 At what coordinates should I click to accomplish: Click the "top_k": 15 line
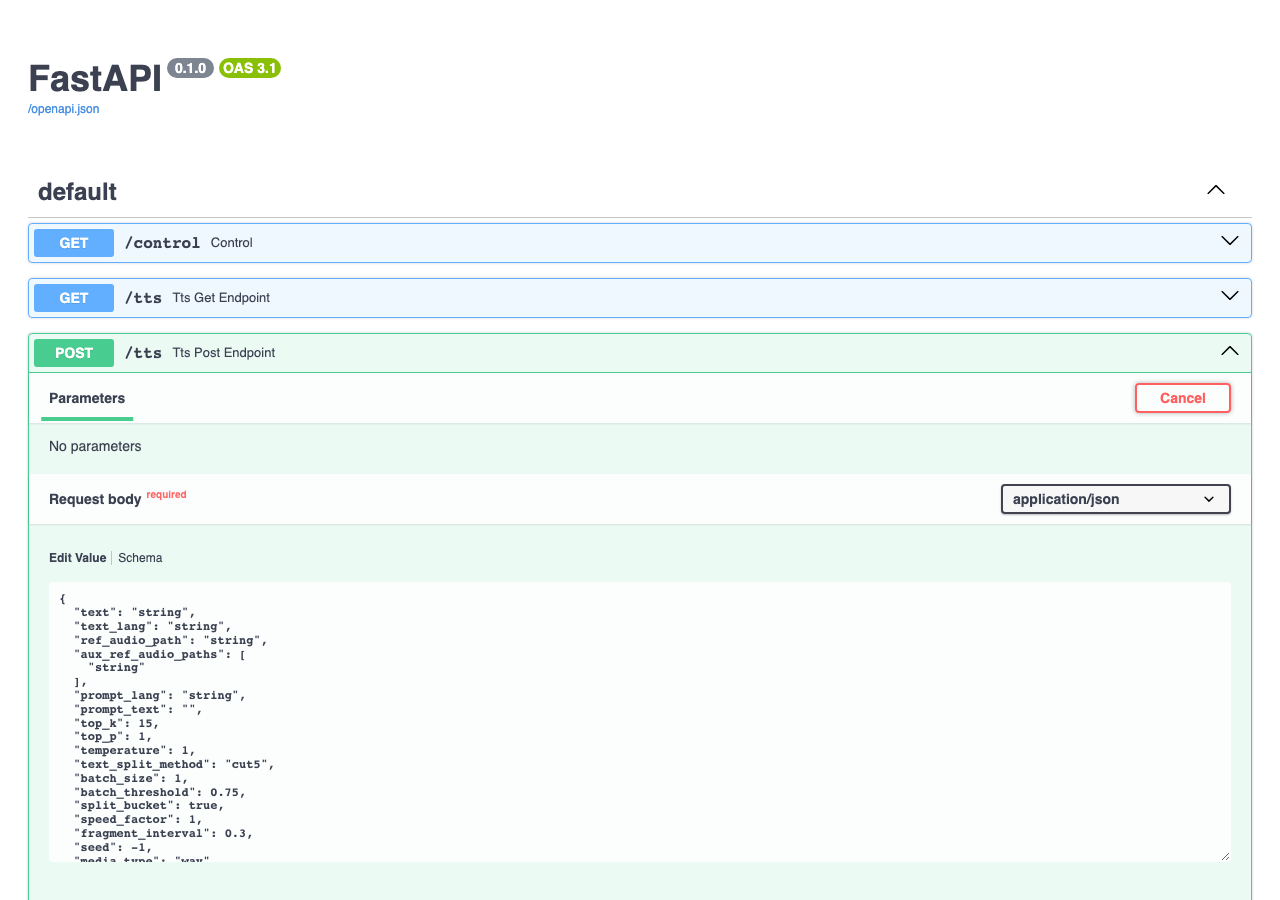(x=116, y=723)
